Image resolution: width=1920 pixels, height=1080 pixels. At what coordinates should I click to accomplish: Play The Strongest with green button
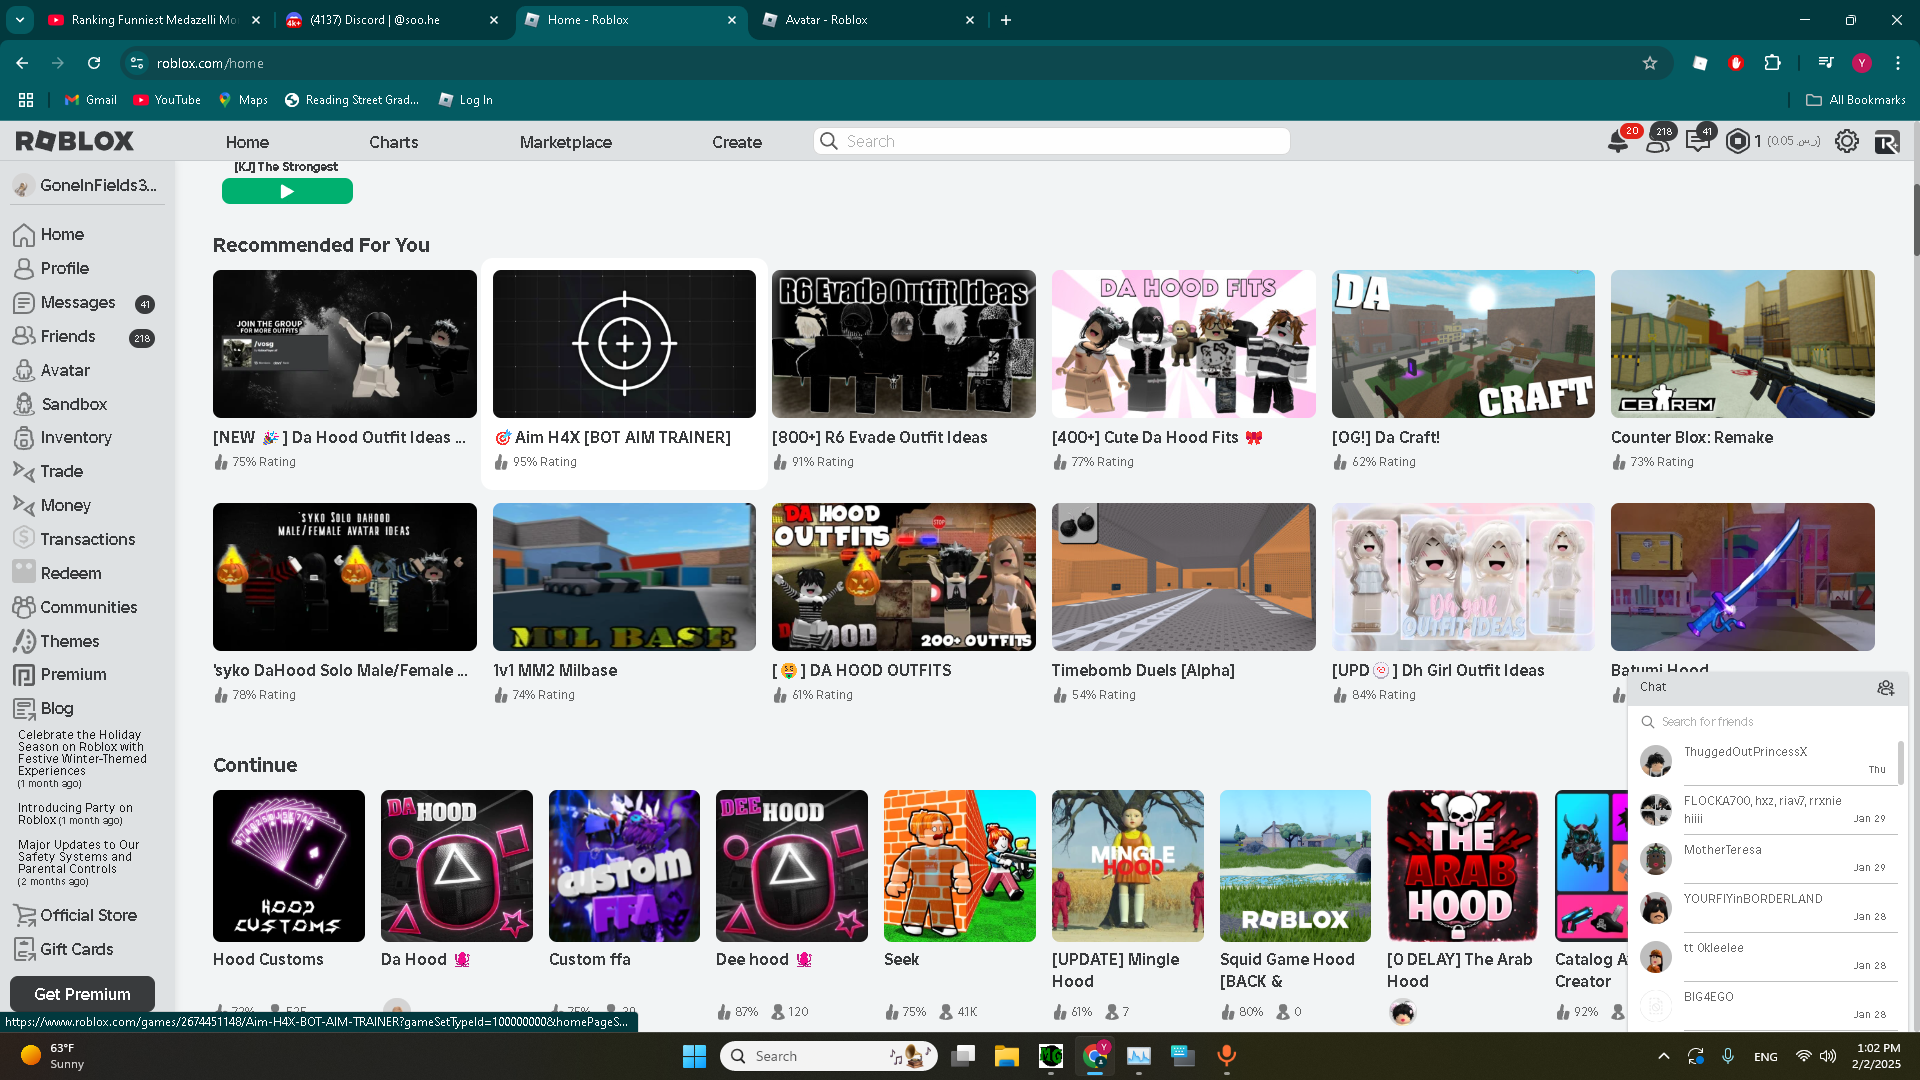click(287, 191)
